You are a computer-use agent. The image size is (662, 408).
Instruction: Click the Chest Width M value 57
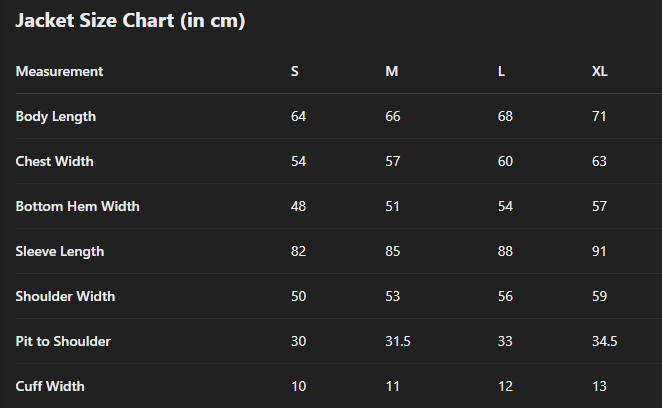[x=393, y=161]
